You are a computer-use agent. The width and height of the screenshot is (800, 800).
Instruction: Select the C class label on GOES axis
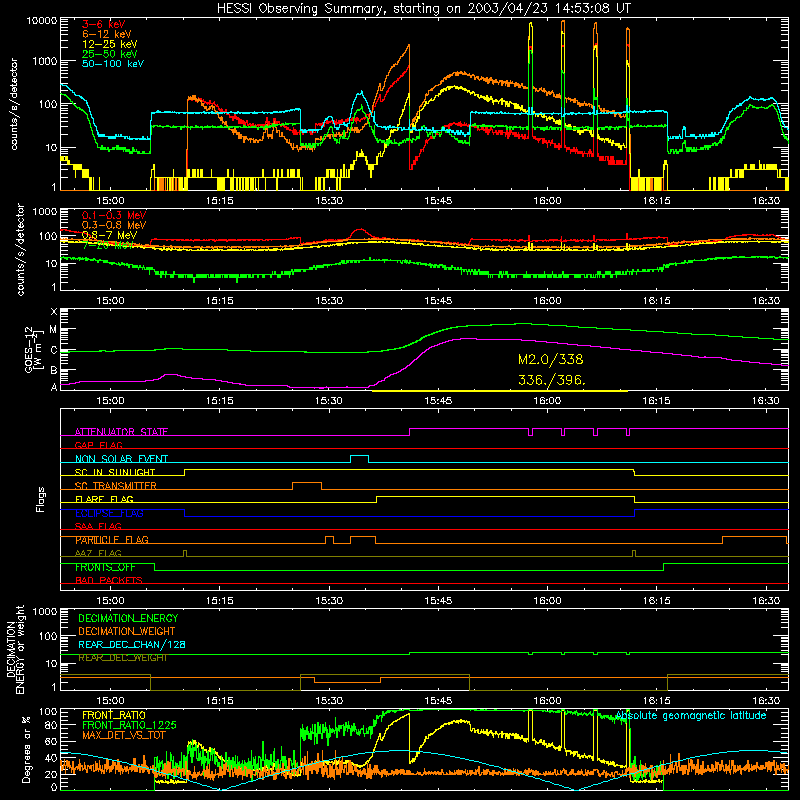point(54,351)
